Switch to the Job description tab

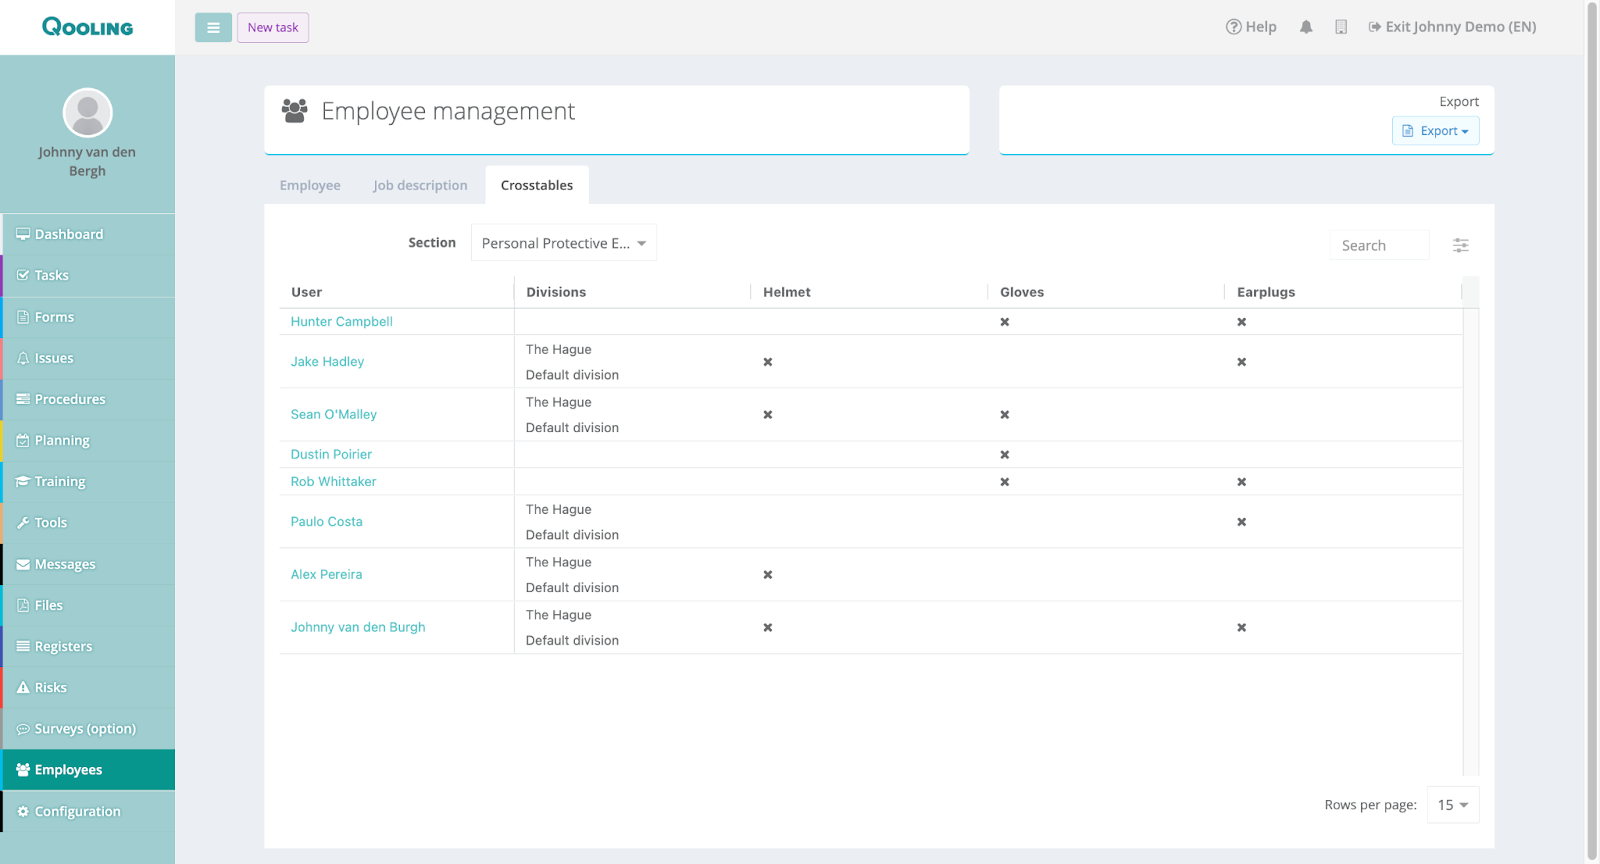[420, 185]
